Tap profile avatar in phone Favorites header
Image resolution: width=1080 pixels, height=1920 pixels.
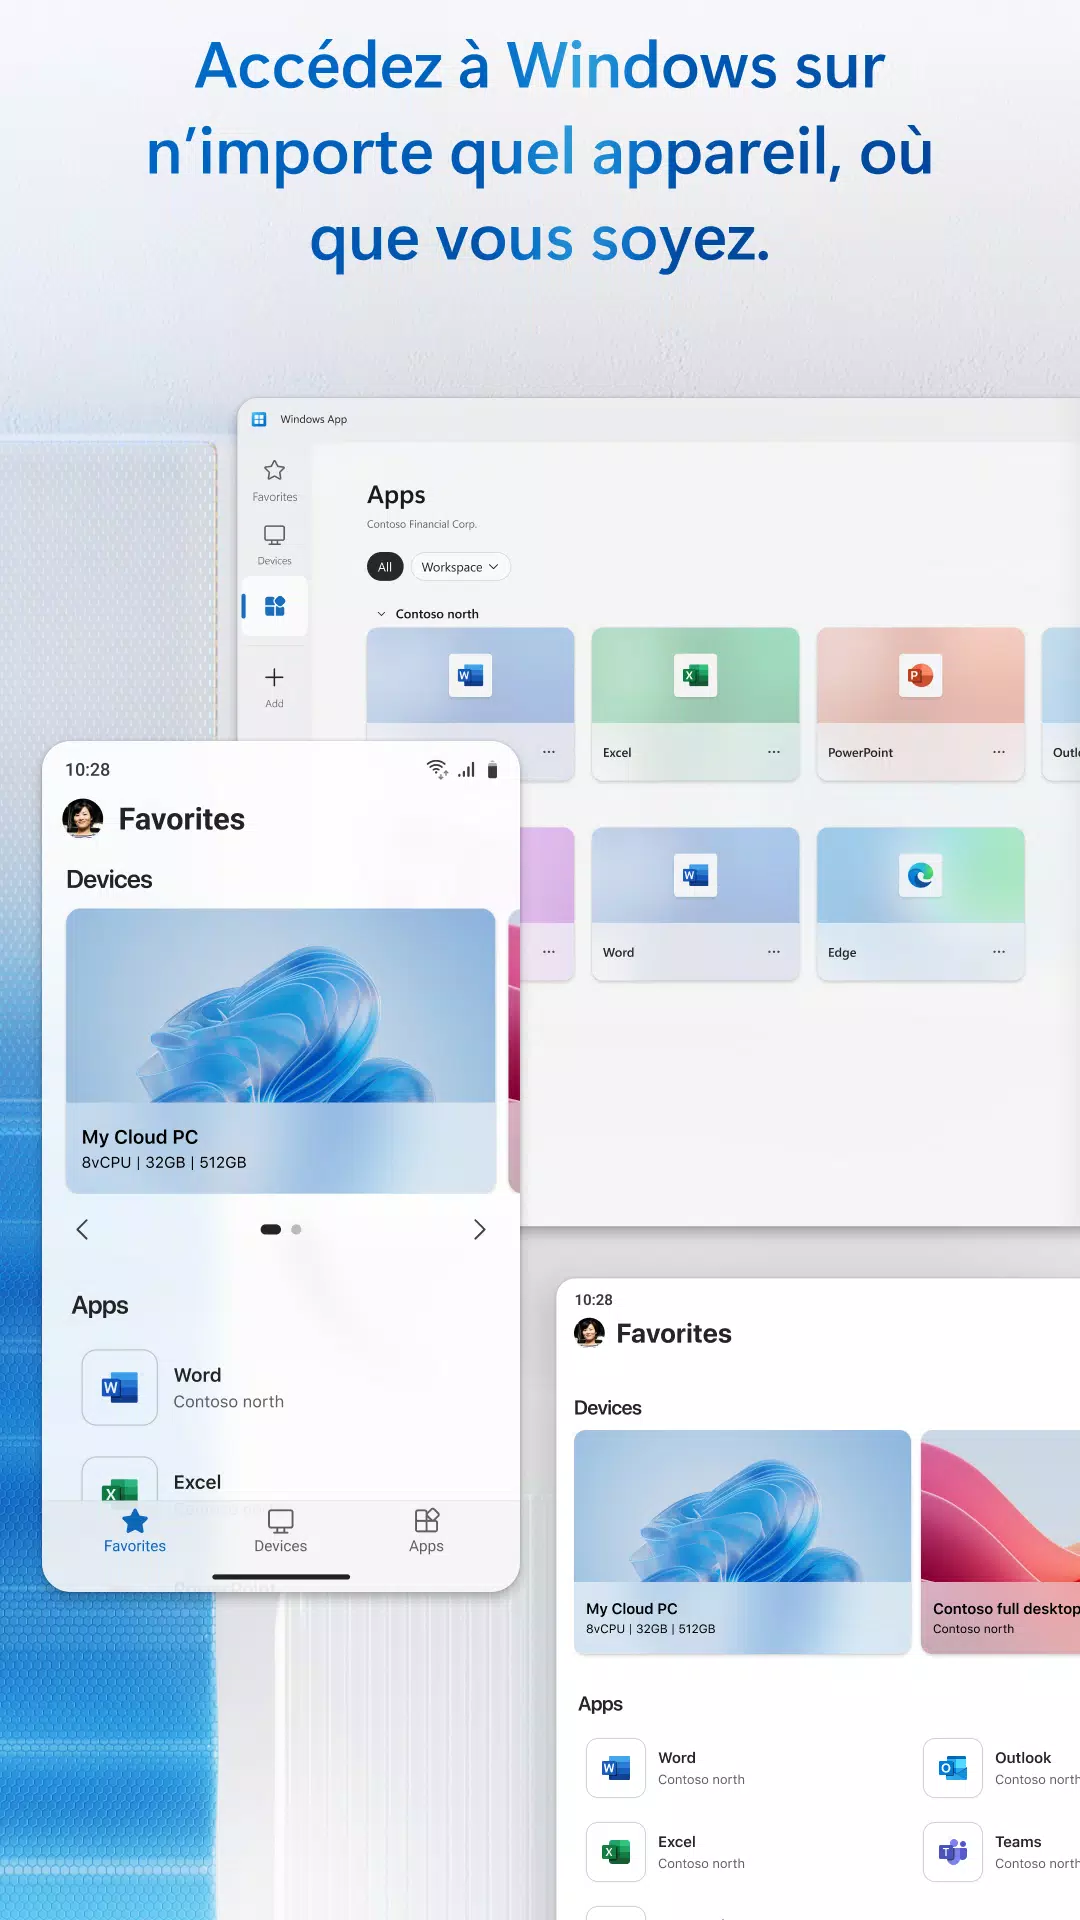click(83, 818)
